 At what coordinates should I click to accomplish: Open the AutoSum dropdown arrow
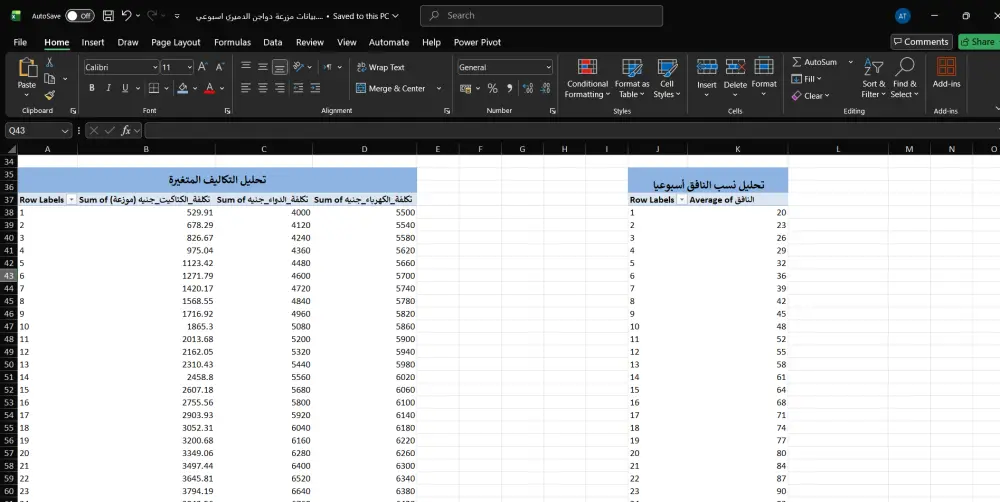tap(850, 62)
